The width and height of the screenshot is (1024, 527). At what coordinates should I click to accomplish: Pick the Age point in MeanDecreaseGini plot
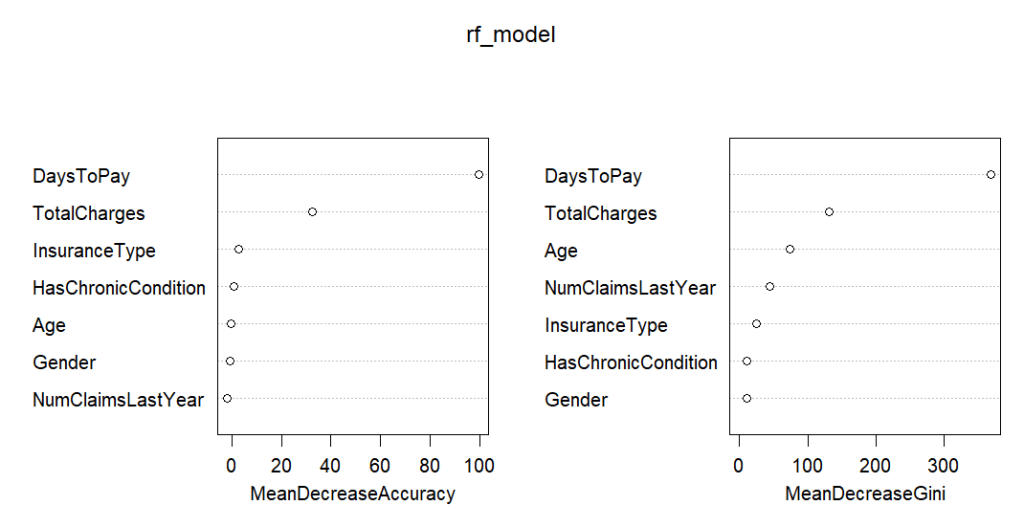tap(790, 249)
